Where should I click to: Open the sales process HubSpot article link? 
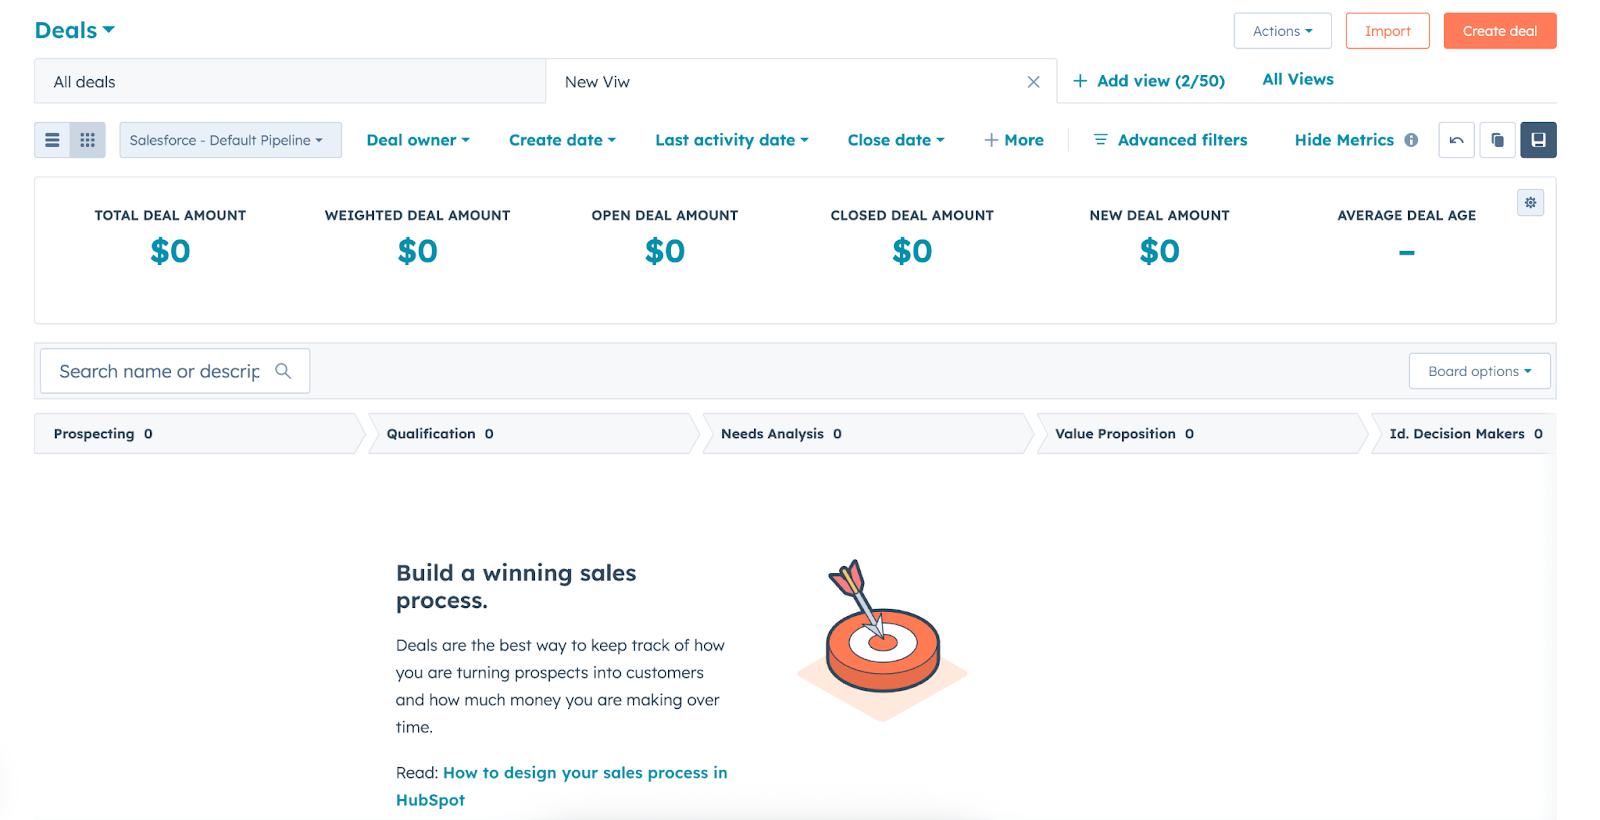[x=561, y=786]
